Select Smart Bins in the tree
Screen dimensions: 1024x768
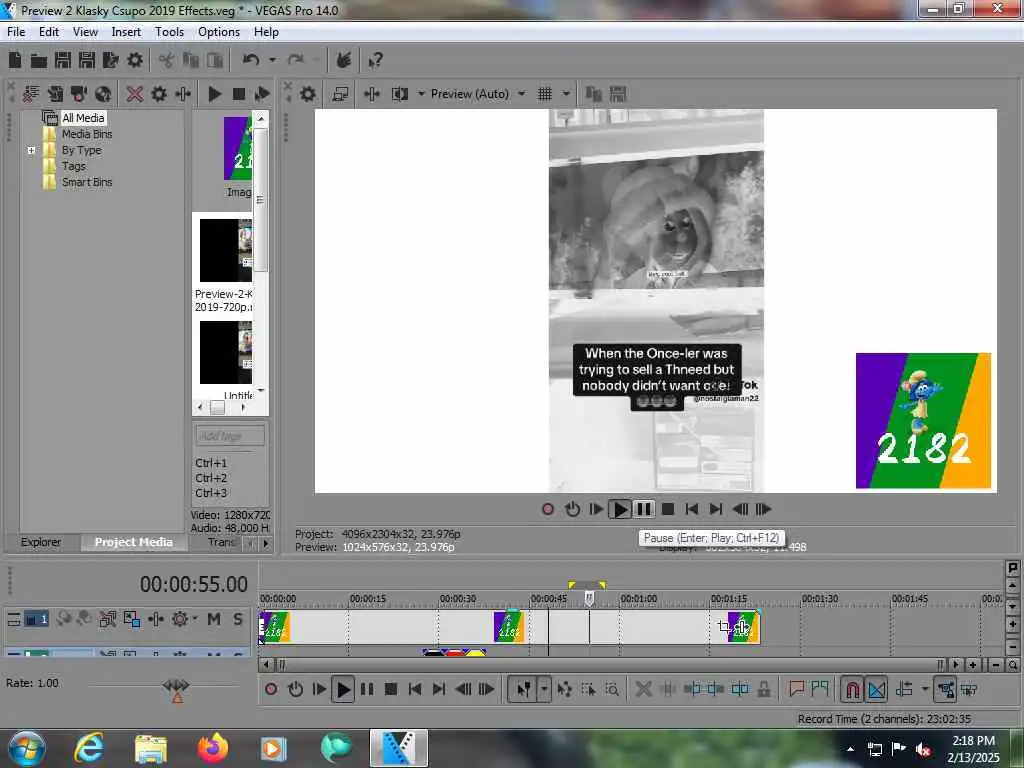(87, 182)
